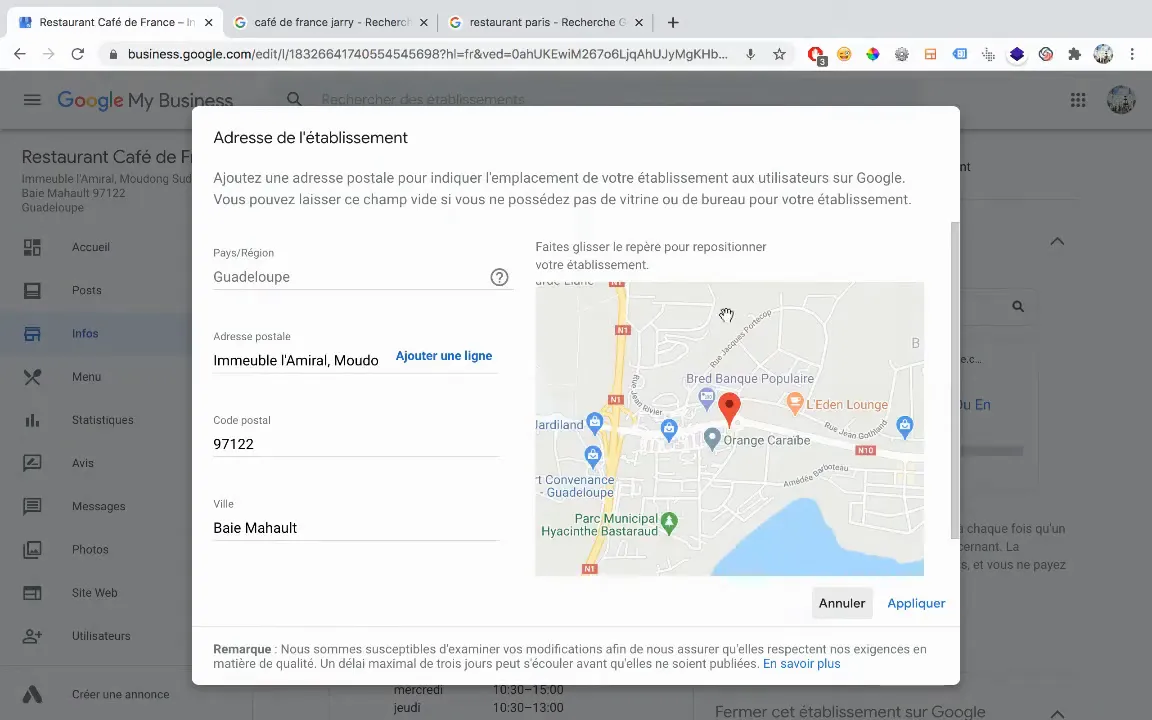
Task: Click the Site Web icon
Action: [x=32, y=593]
